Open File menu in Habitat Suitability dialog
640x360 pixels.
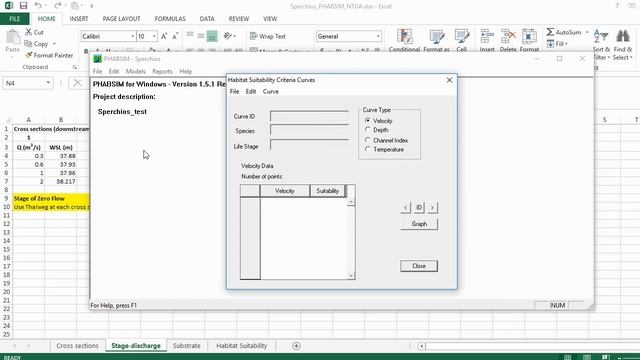234,91
